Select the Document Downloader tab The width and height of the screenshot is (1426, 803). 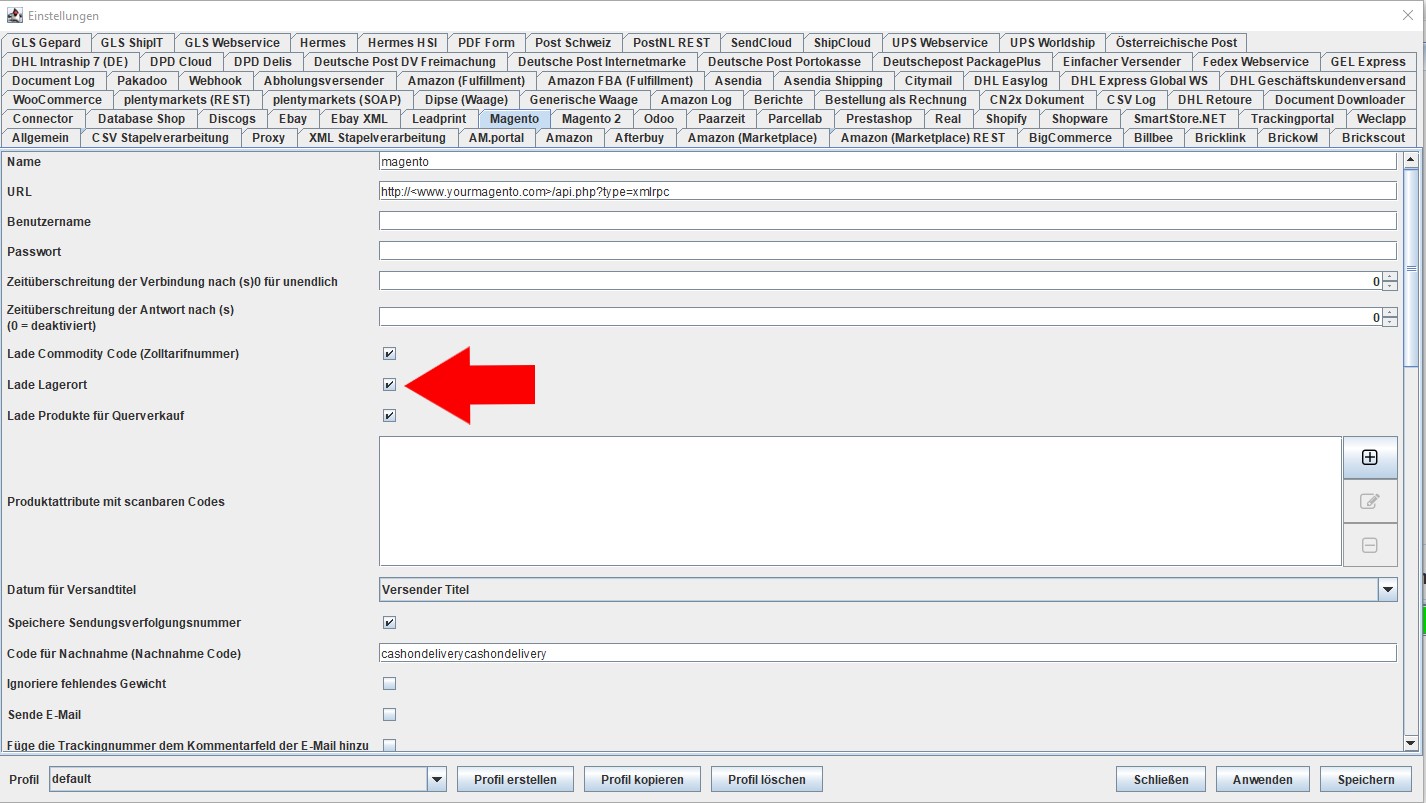pos(1340,100)
